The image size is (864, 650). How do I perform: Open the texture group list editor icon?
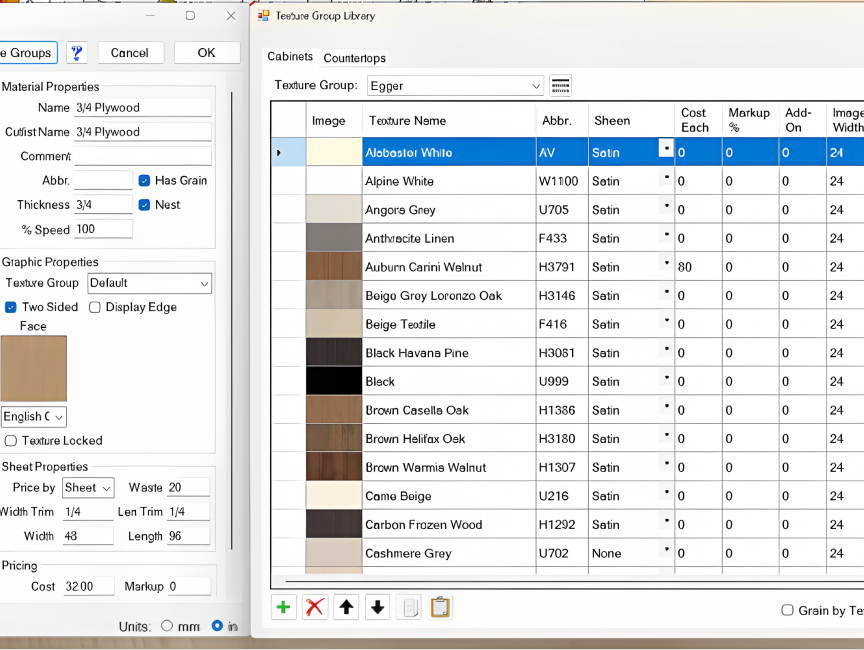tap(560, 86)
